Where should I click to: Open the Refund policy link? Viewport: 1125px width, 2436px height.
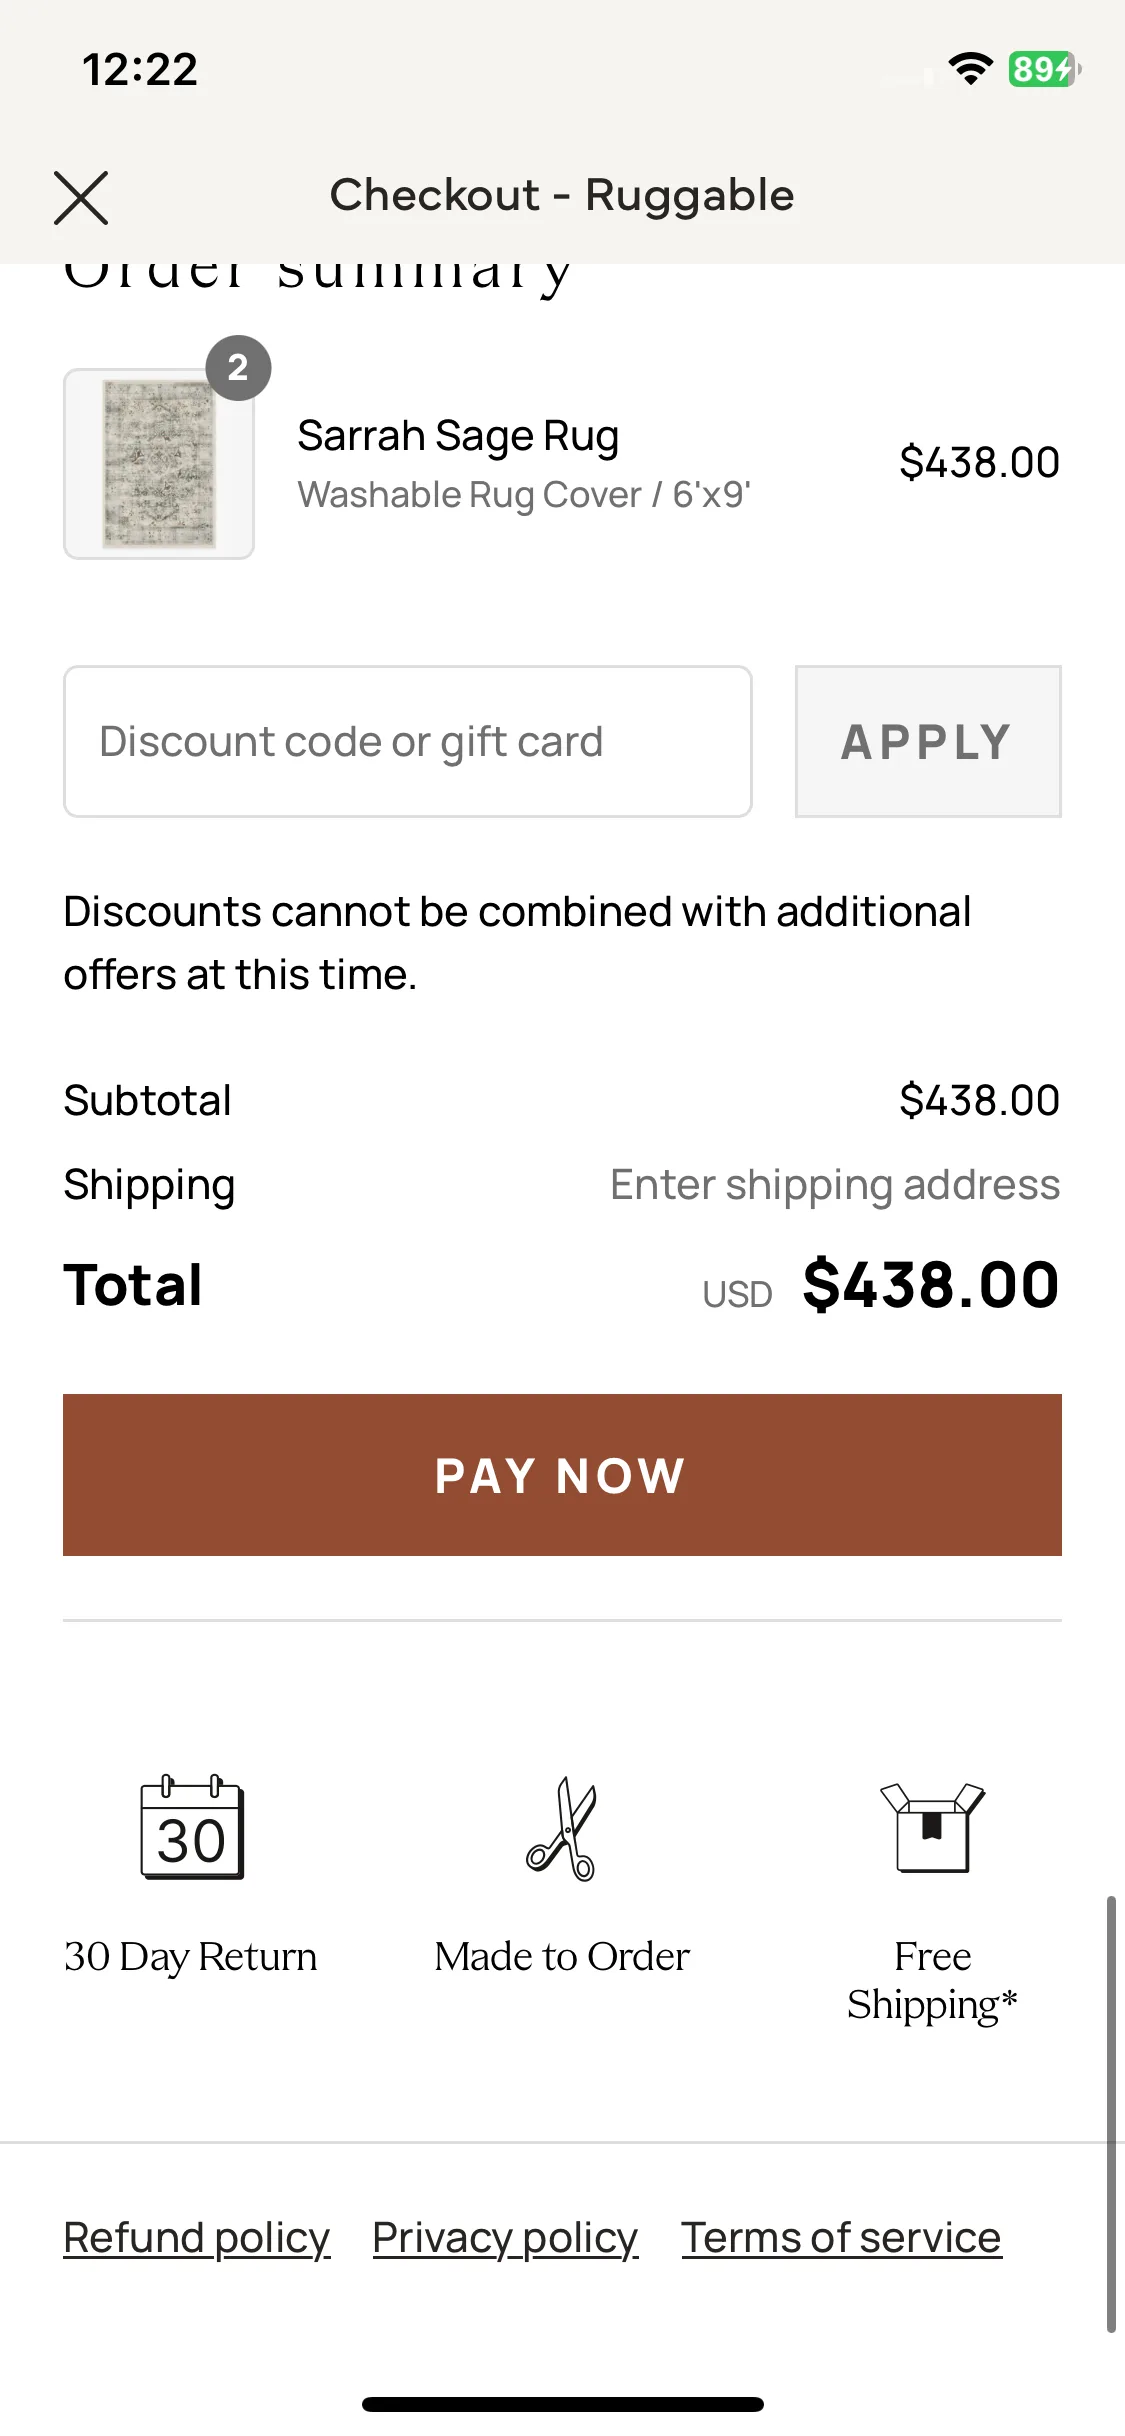197,2238
